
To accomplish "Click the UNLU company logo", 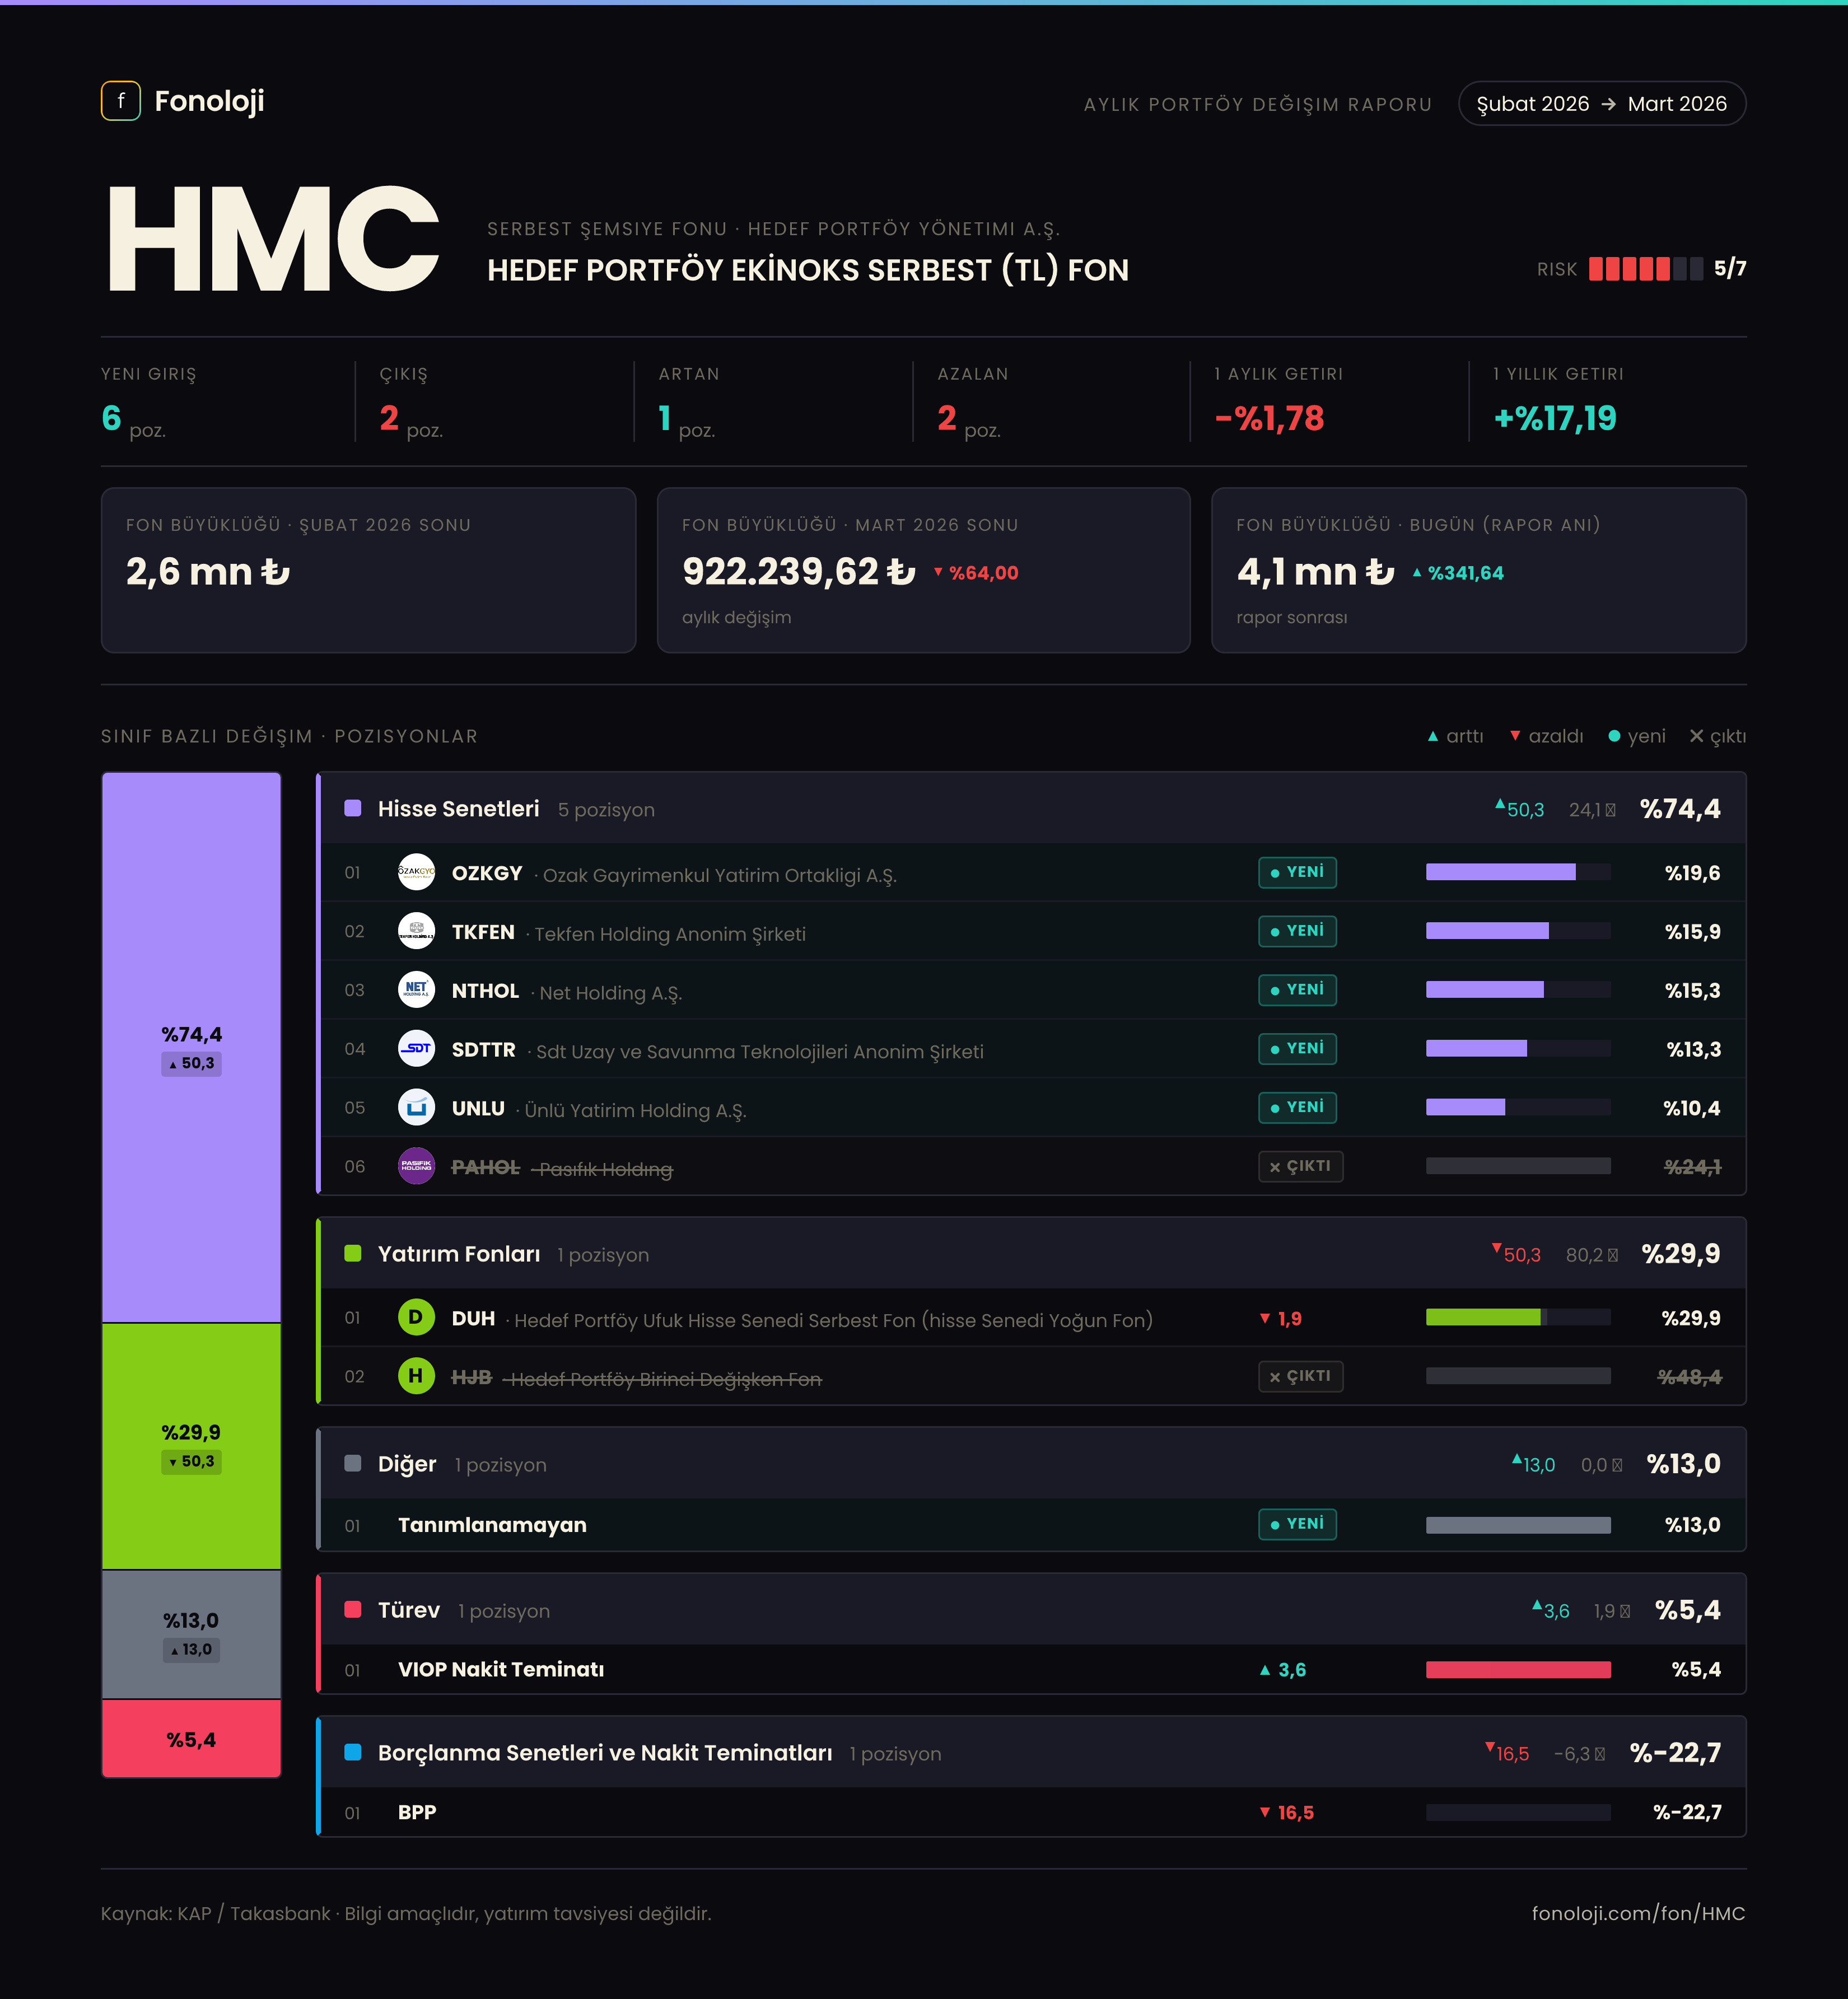I will click(416, 1108).
